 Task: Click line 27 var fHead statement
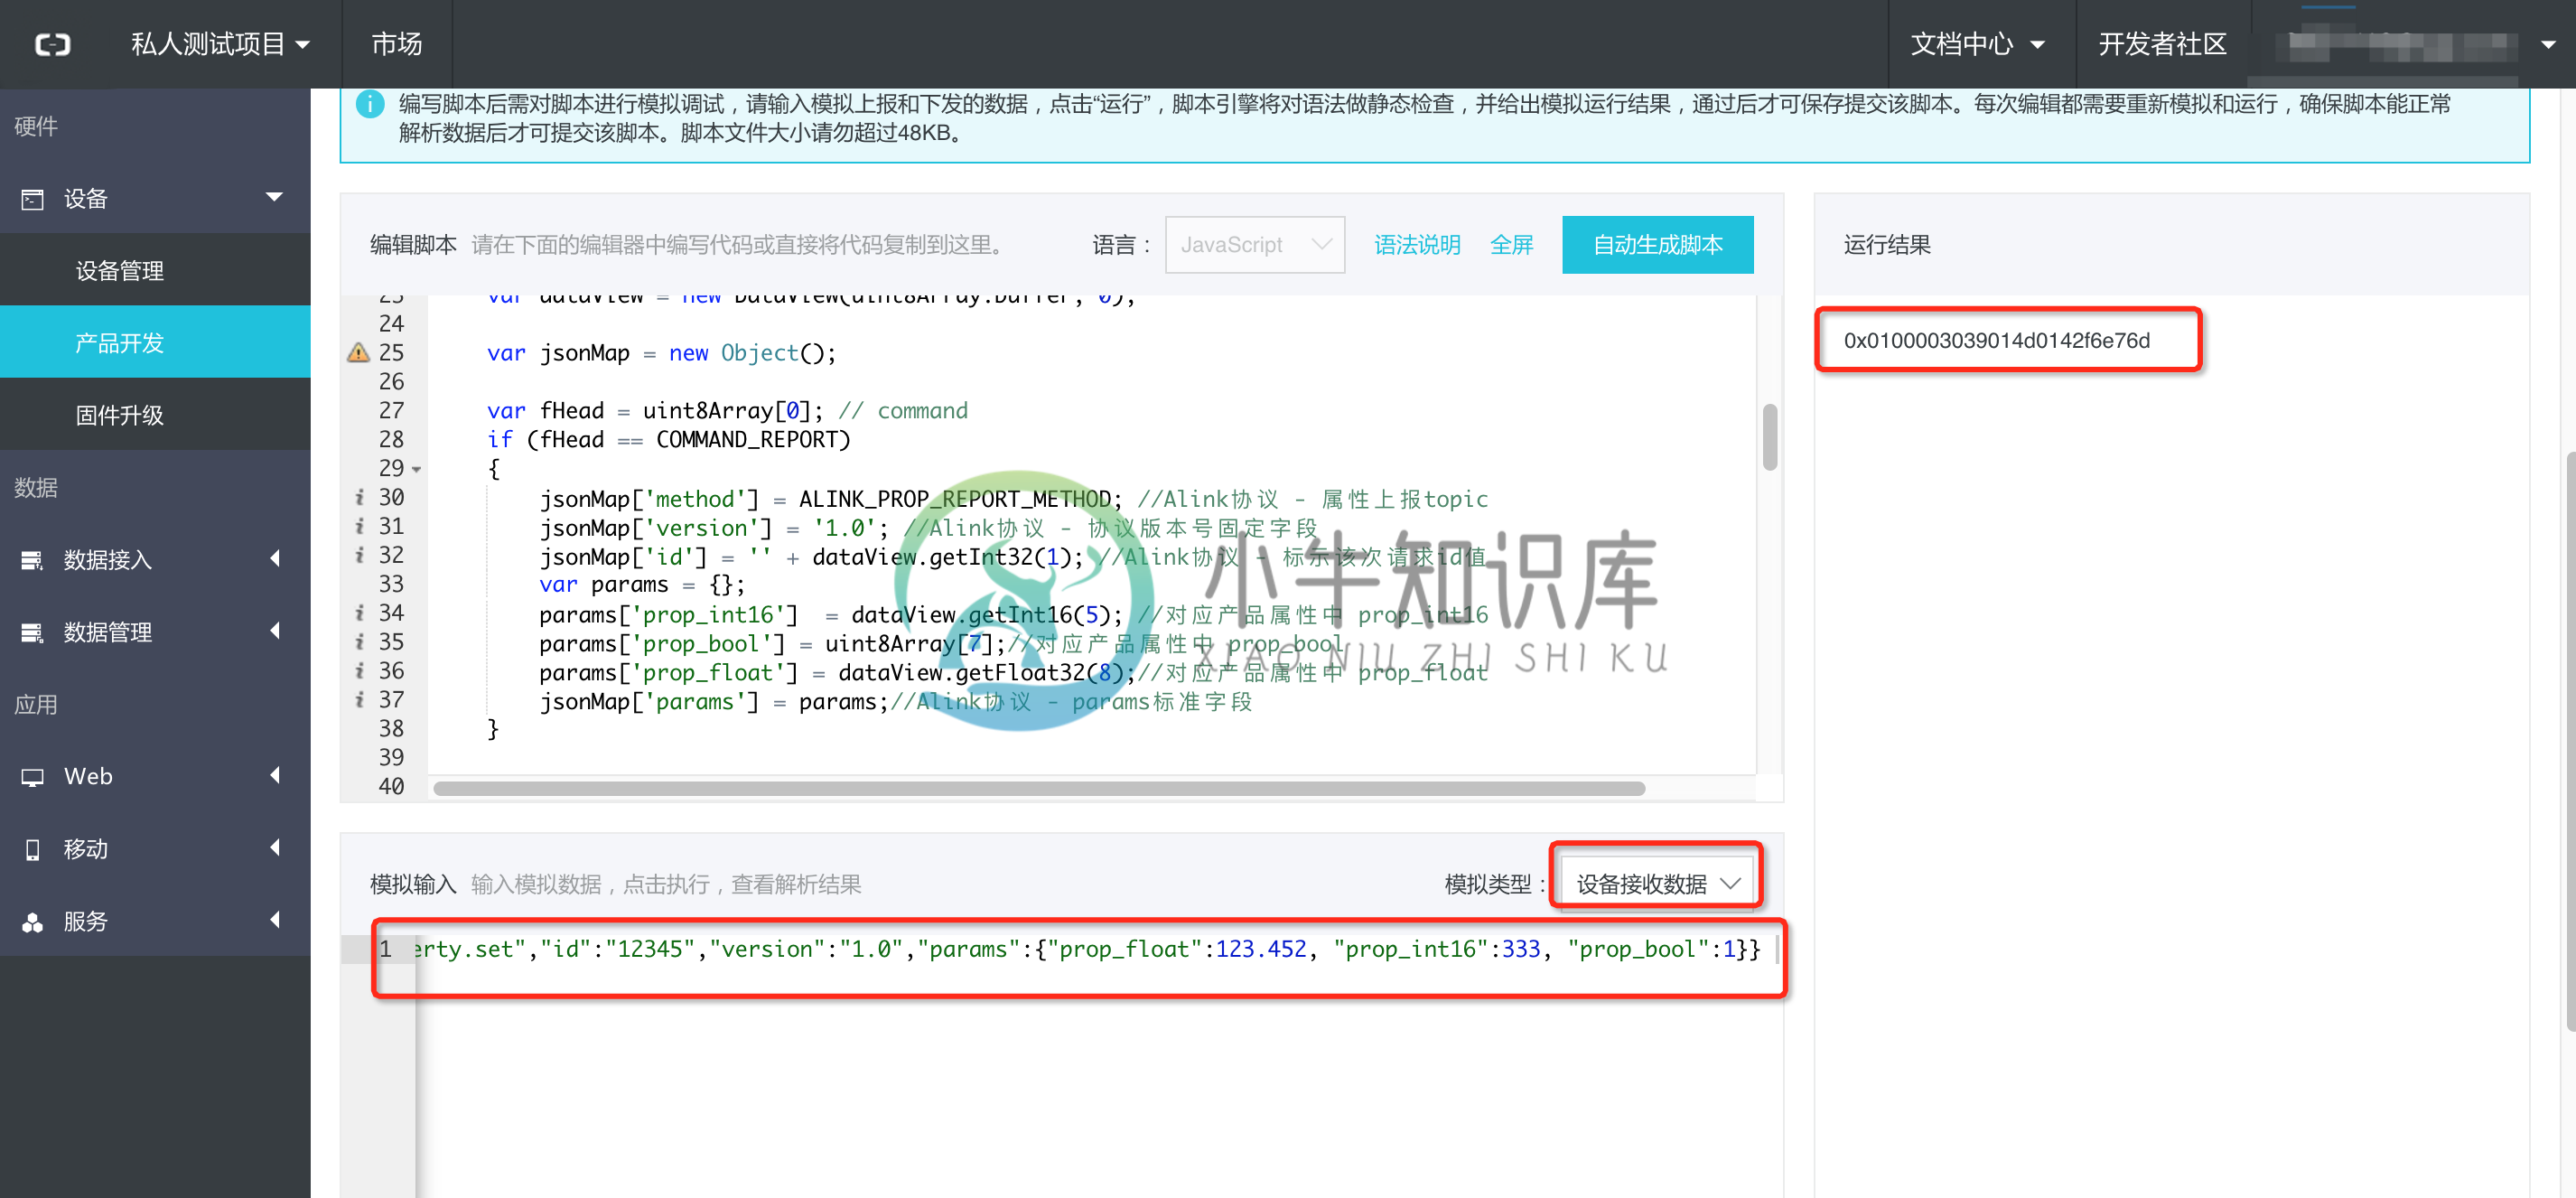(x=727, y=411)
